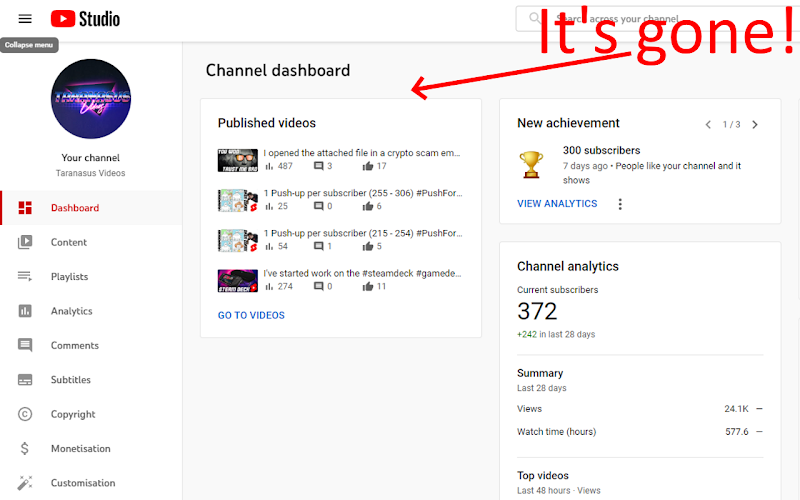This screenshot has height=500, width=800.
Task: Click VIEW ANALYTICS link
Action: click(x=557, y=204)
